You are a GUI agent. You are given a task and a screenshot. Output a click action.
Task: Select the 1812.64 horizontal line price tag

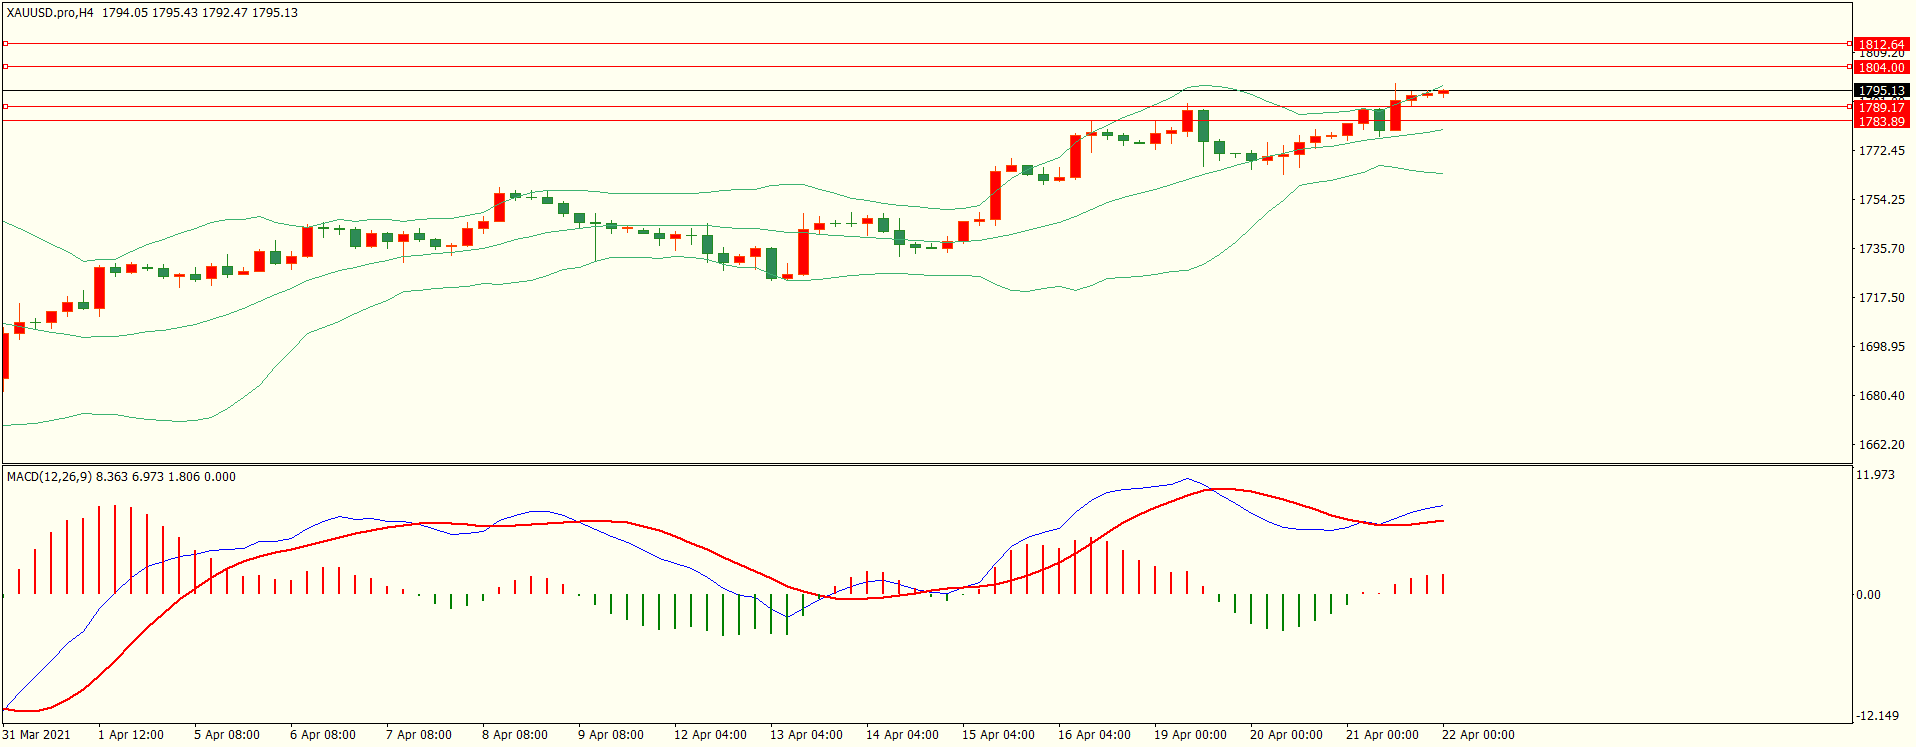(1881, 45)
